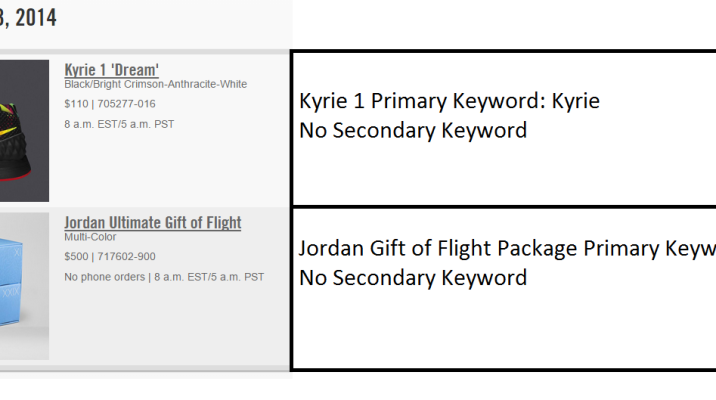Click the 717602-900 style code
Viewport: 716px width, 400px height.
[x=126, y=257]
